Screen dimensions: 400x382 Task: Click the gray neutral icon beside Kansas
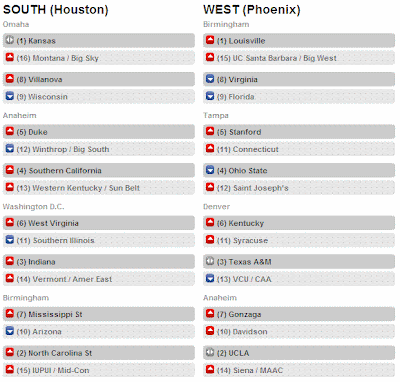(x=10, y=40)
